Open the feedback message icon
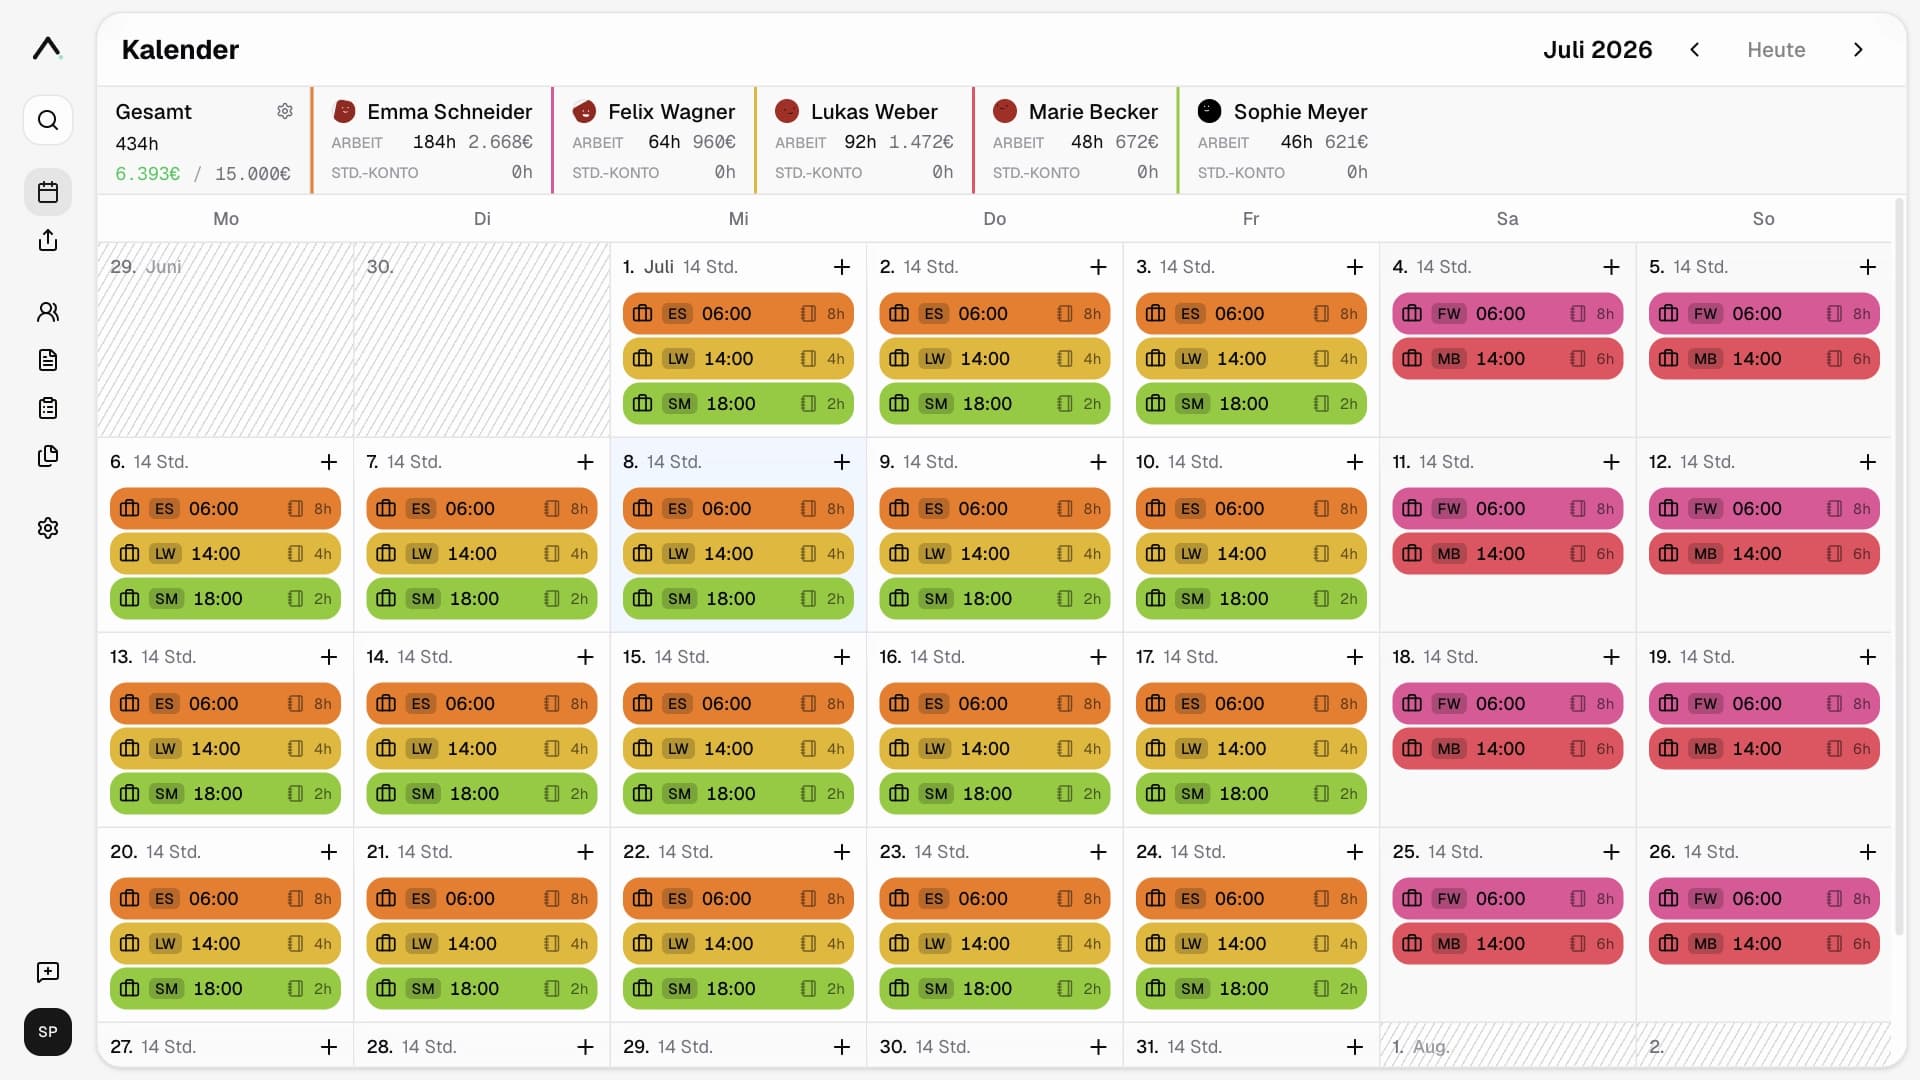The width and height of the screenshot is (1920, 1080). click(48, 972)
